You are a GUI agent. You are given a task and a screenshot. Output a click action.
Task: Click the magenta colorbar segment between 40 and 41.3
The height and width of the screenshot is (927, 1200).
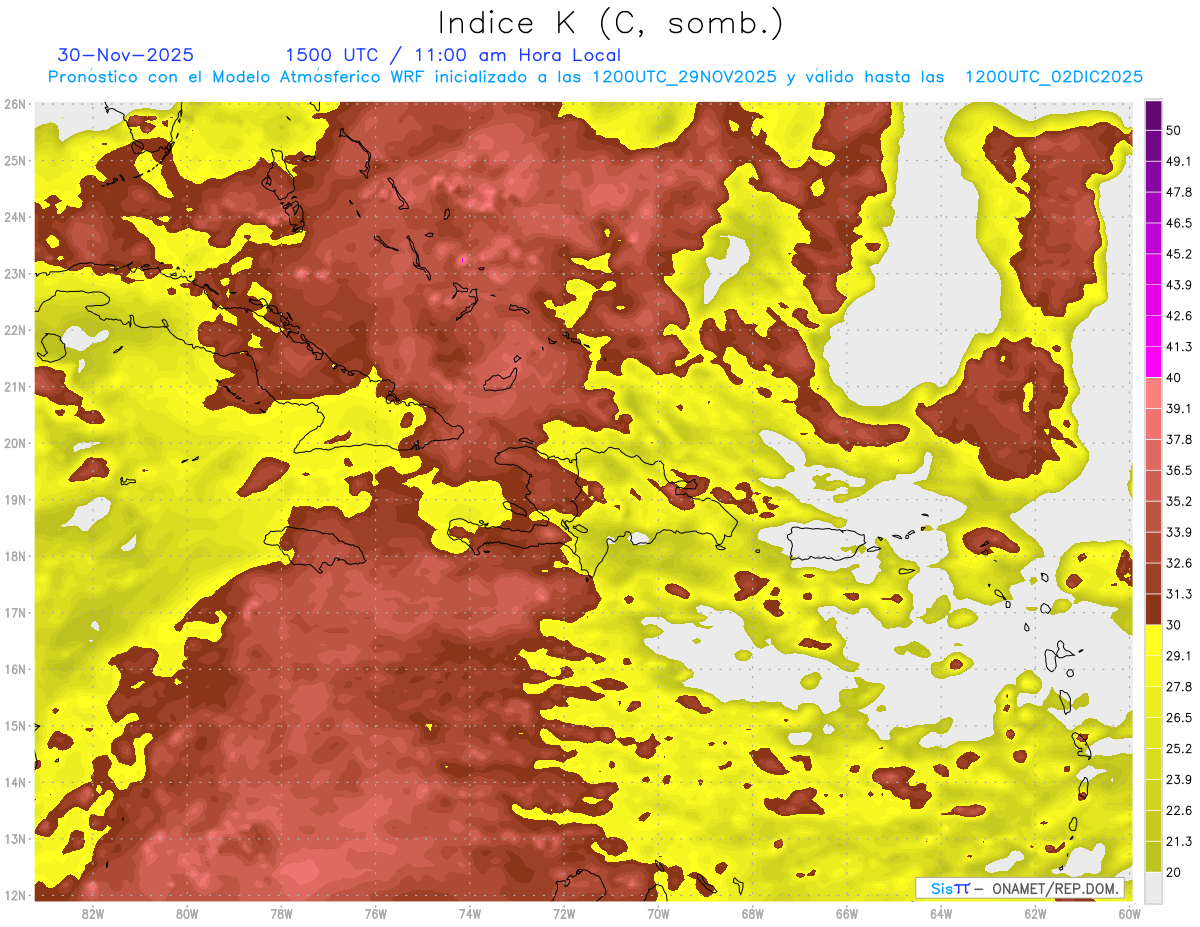(1154, 362)
